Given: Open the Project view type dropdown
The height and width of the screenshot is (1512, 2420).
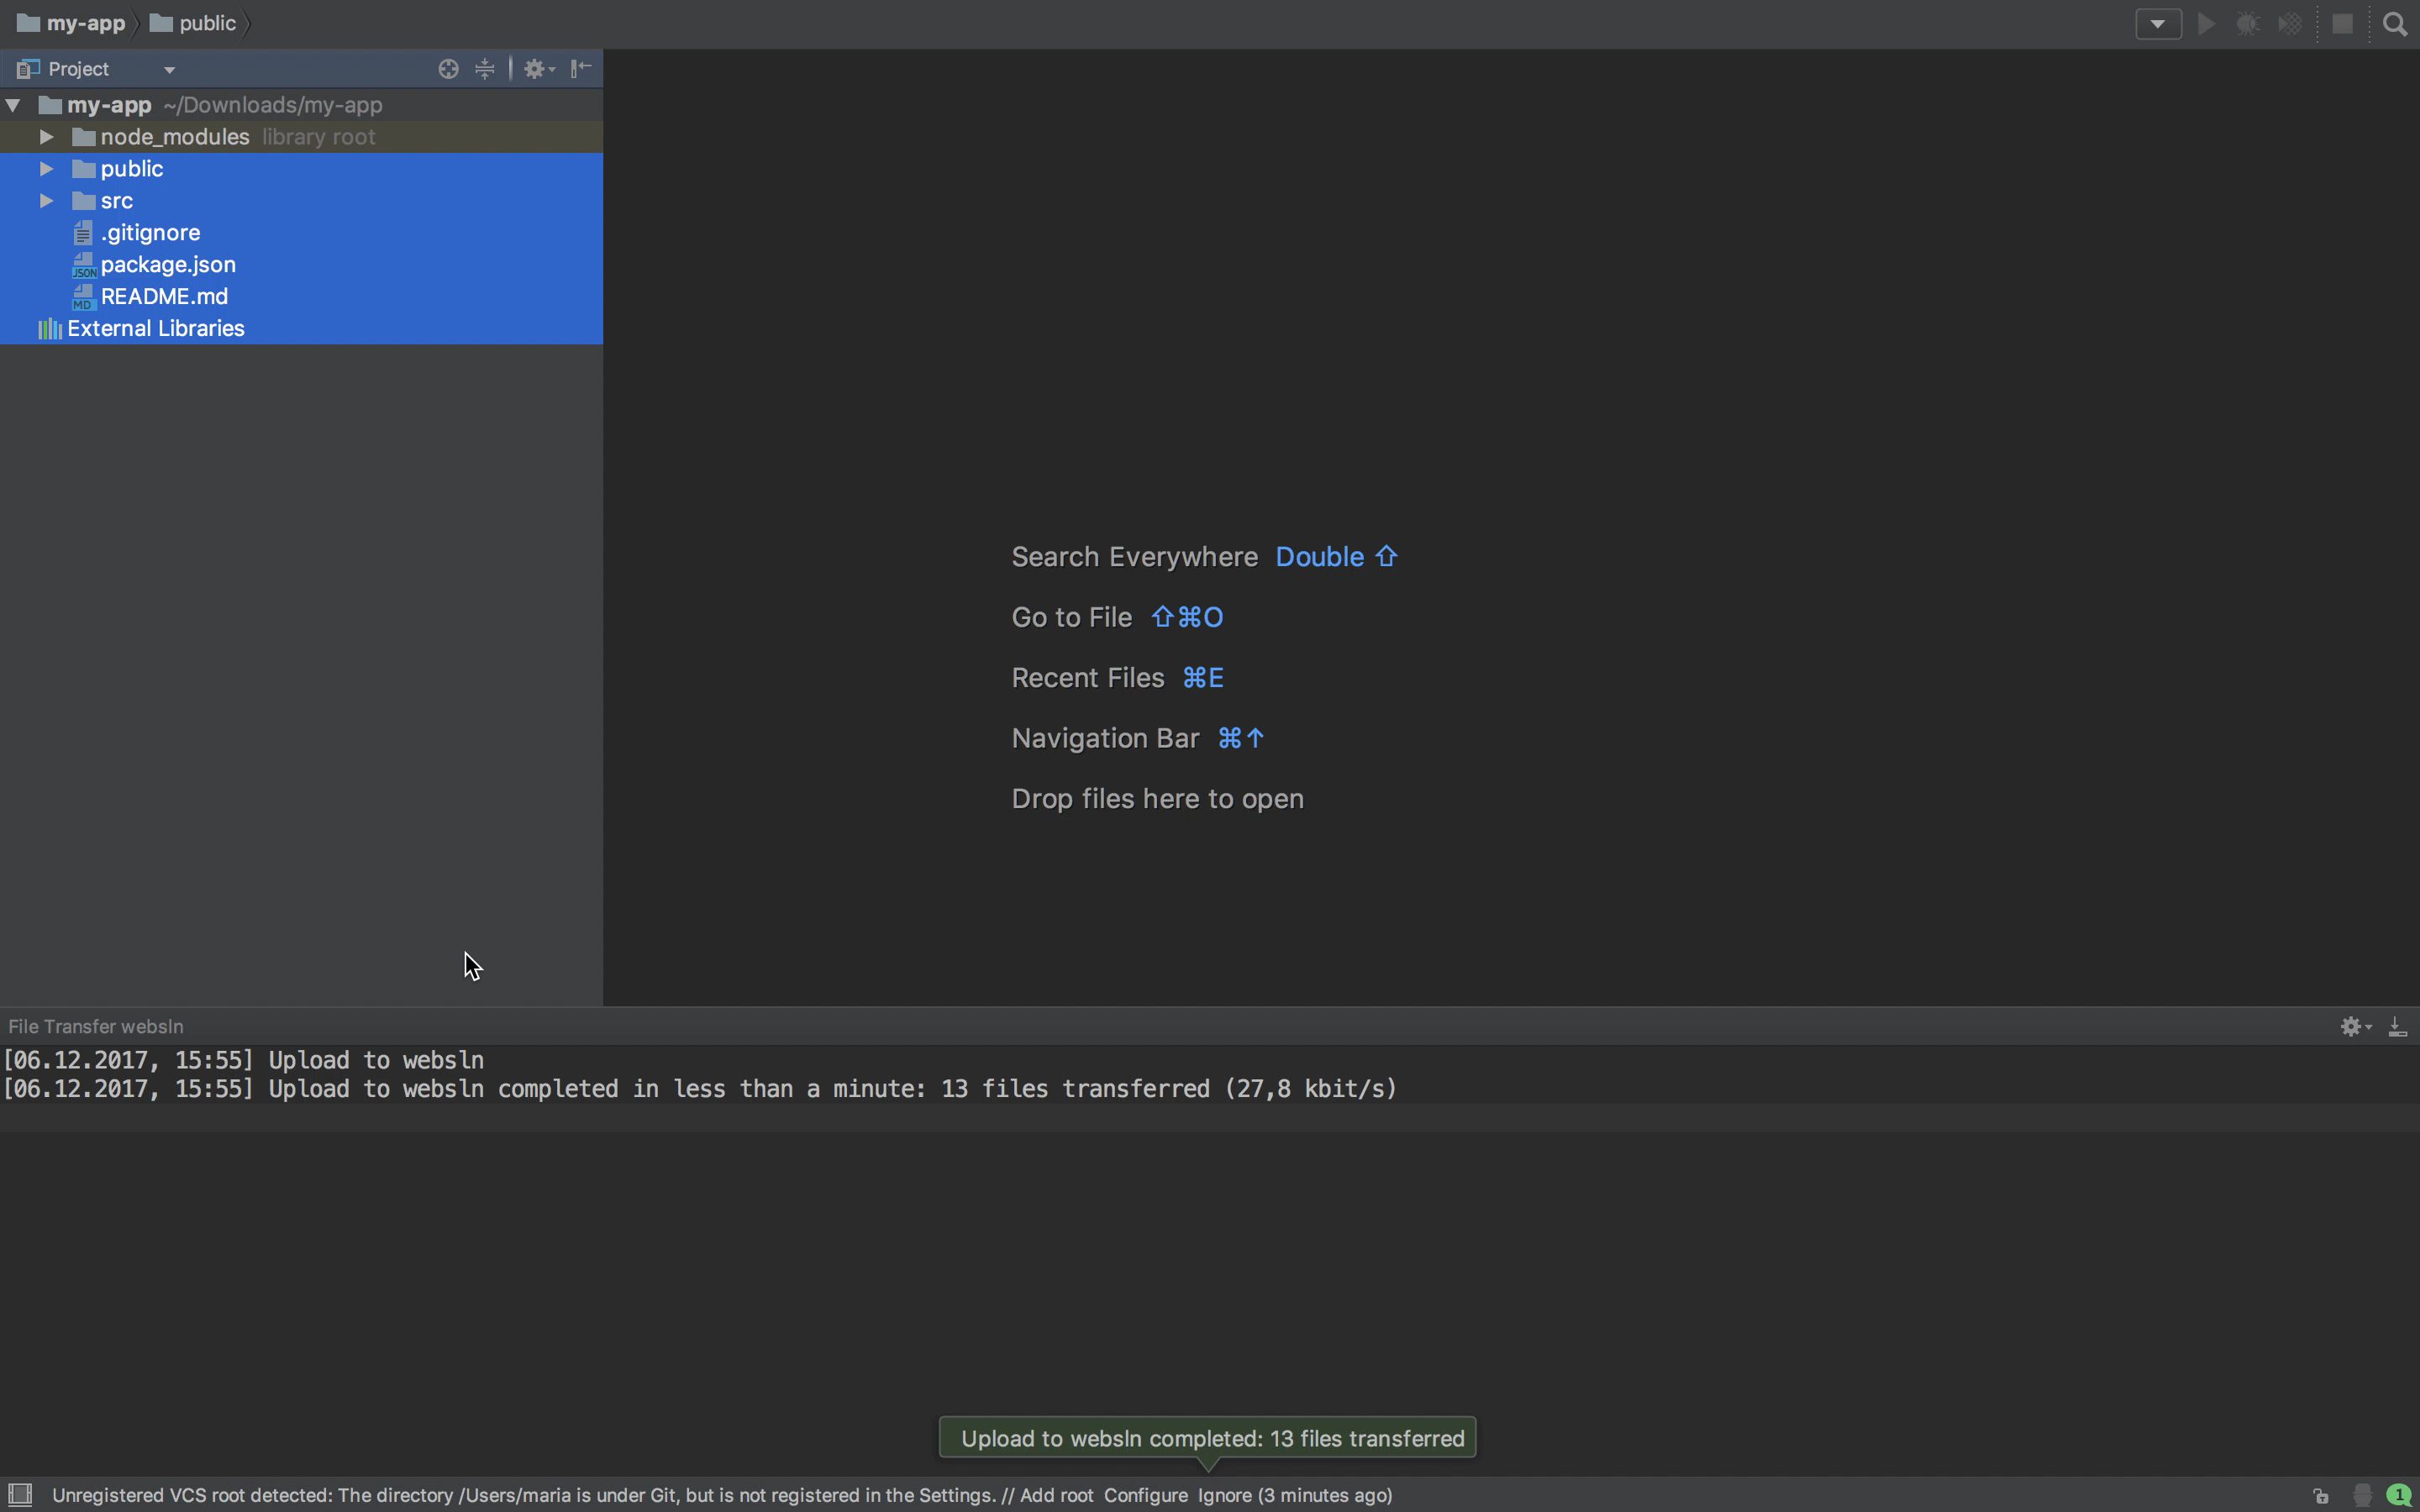Looking at the screenshot, I should (x=169, y=70).
